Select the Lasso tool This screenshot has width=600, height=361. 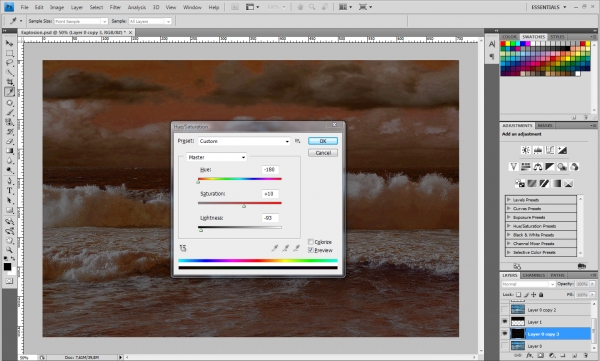coord(10,63)
